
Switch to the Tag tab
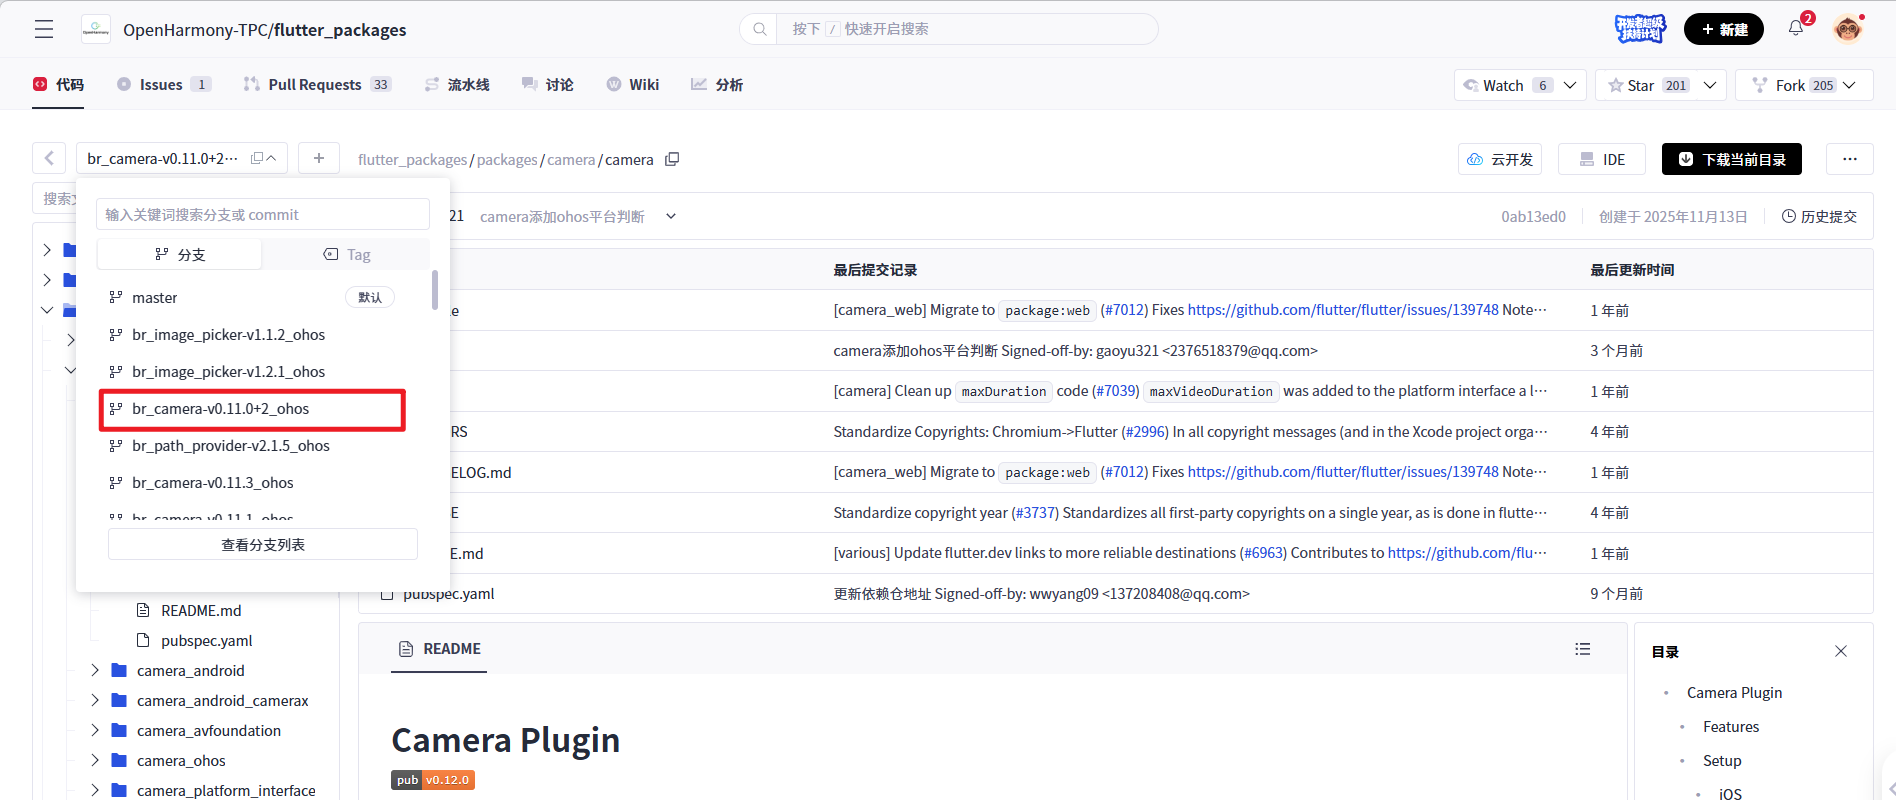click(x=346, y=255)
